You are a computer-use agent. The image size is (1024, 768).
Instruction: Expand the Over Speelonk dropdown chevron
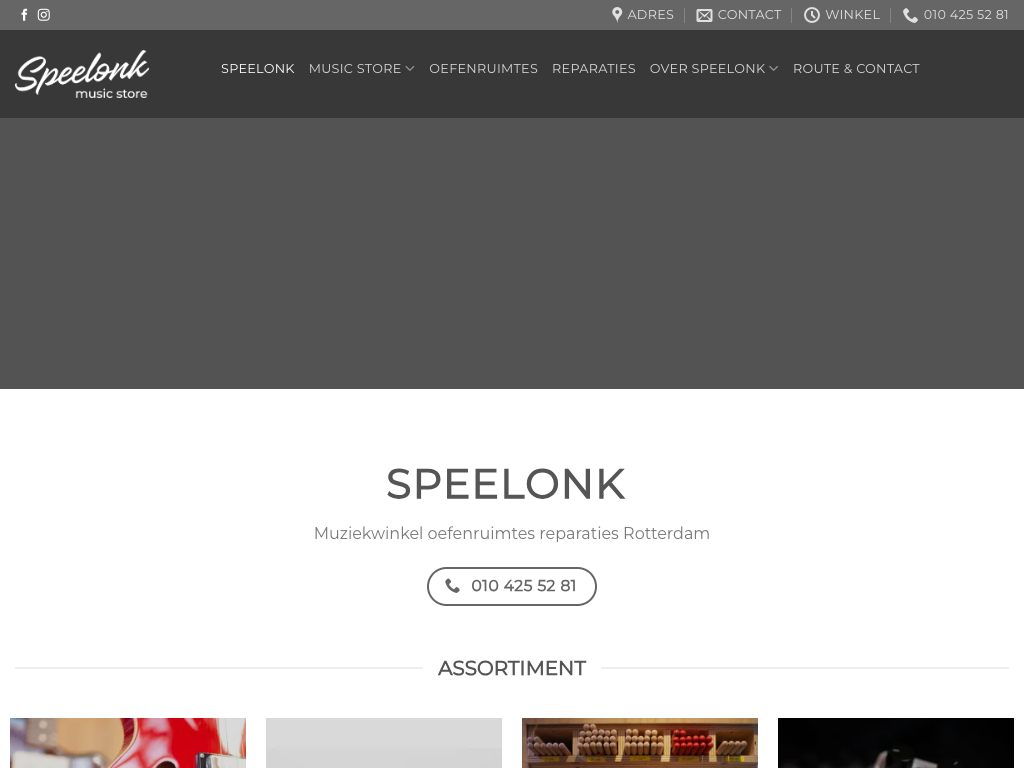(x=774, y=69)
